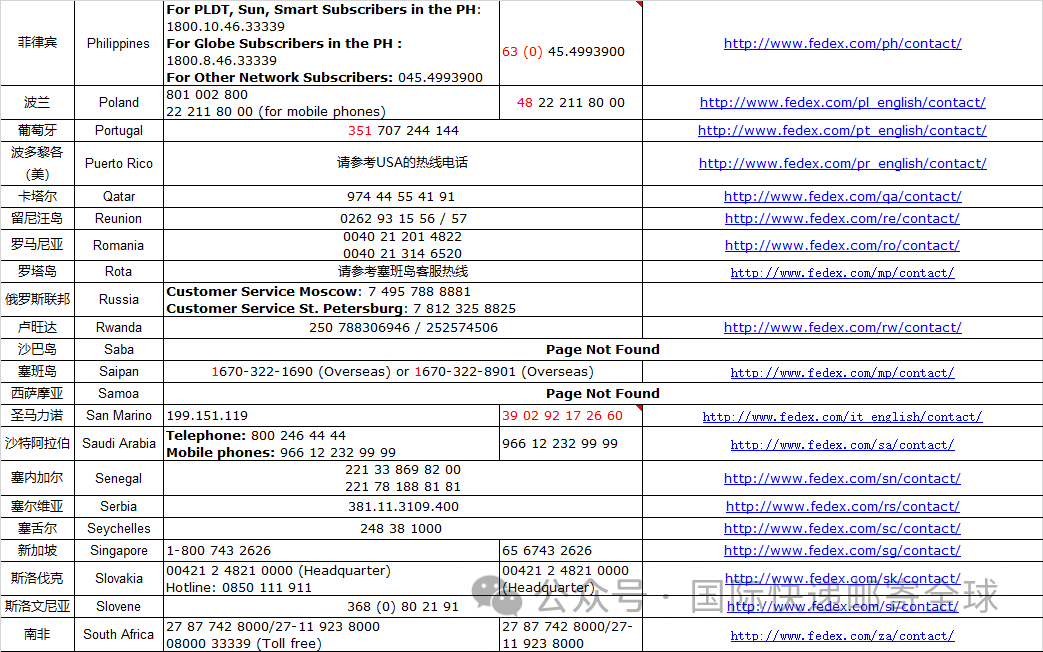Image resolution: width=1043 pixels, height=652 pixels.
Task: Click the "Romania" country cell
Action: pos(118,245)
